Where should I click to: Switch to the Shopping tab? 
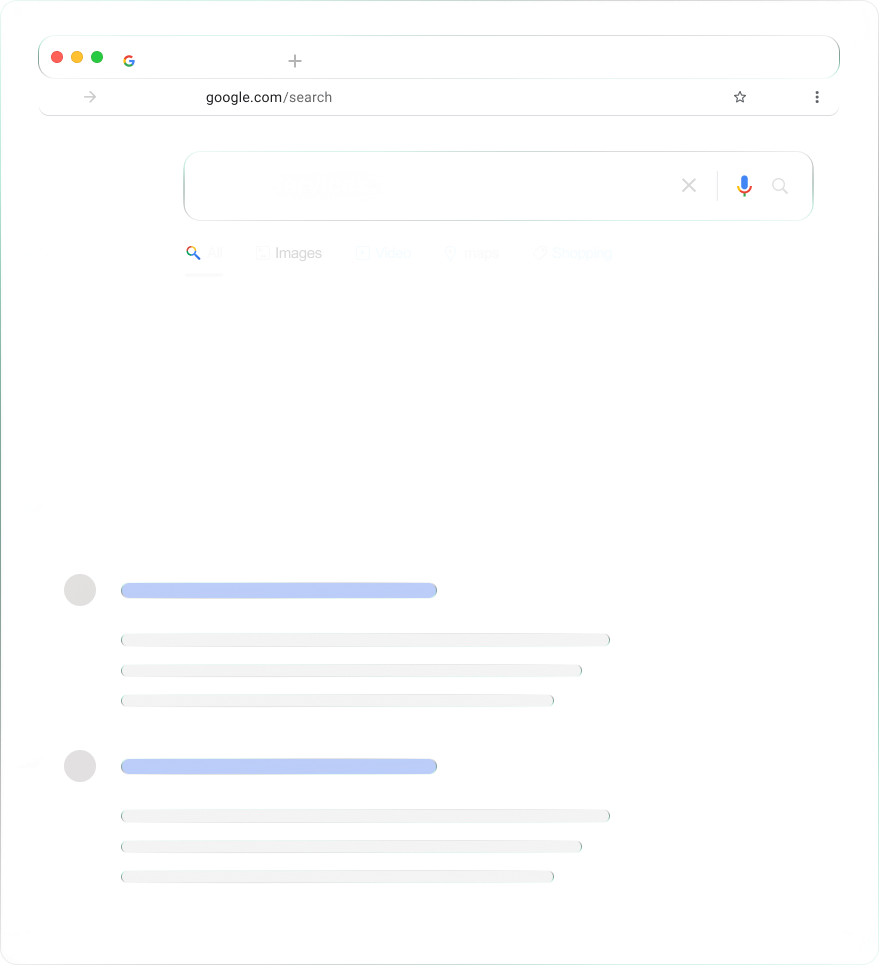point(572,253)
